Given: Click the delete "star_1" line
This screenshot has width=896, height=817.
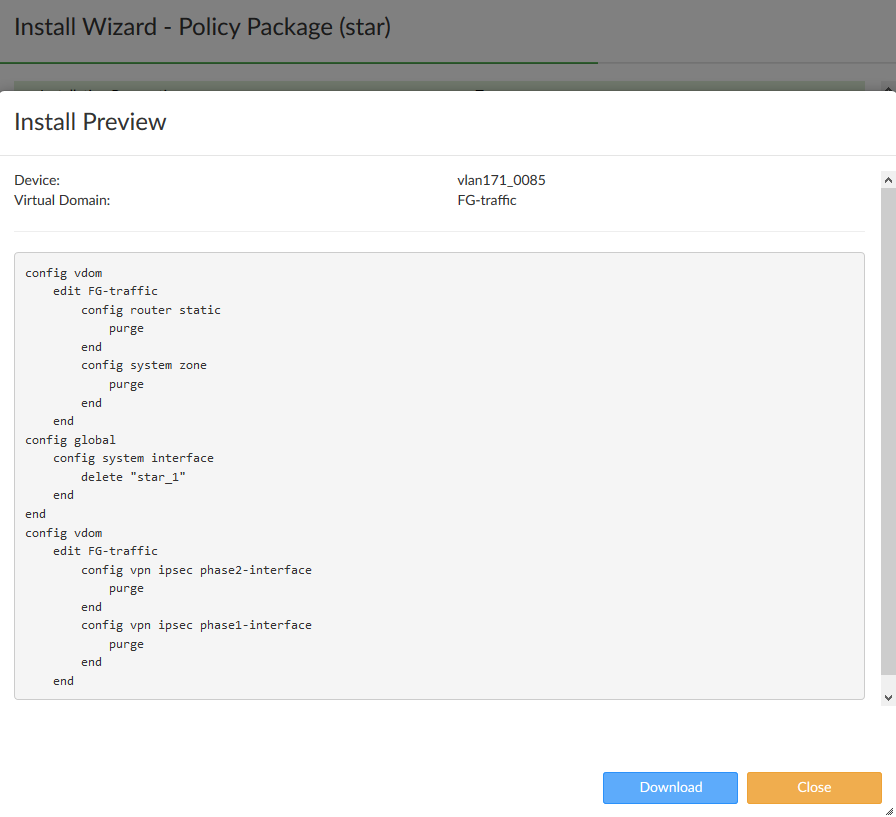Looking at the screenshot, I should (x=134, y=477).
